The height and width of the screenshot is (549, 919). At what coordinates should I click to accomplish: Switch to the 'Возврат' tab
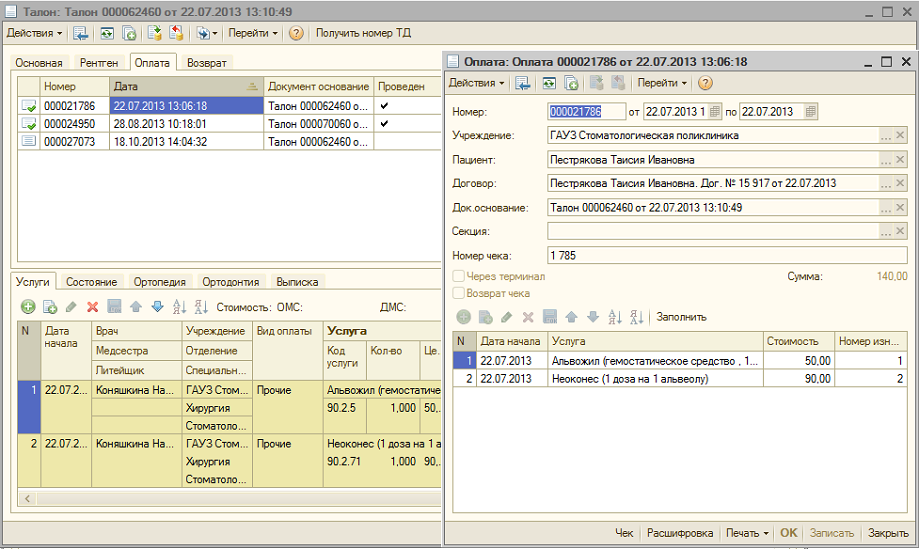click(x=206, y=62)
